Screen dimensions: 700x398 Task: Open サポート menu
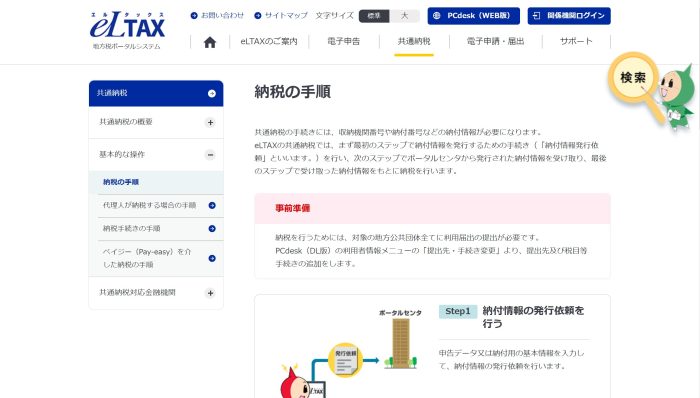576,41
